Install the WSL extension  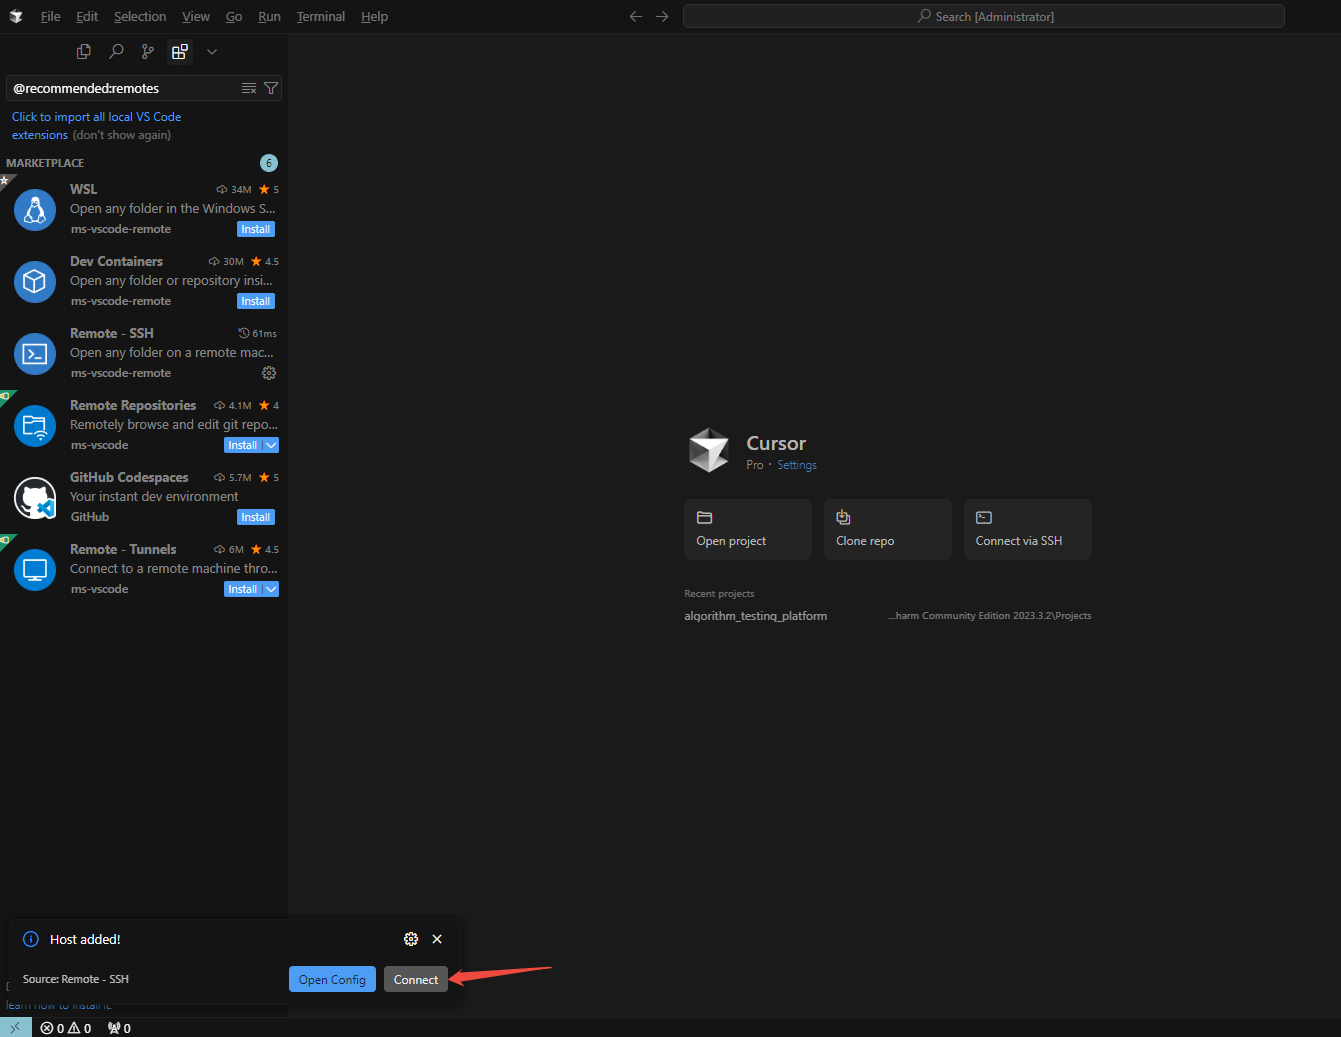click(x=256, y=229)
